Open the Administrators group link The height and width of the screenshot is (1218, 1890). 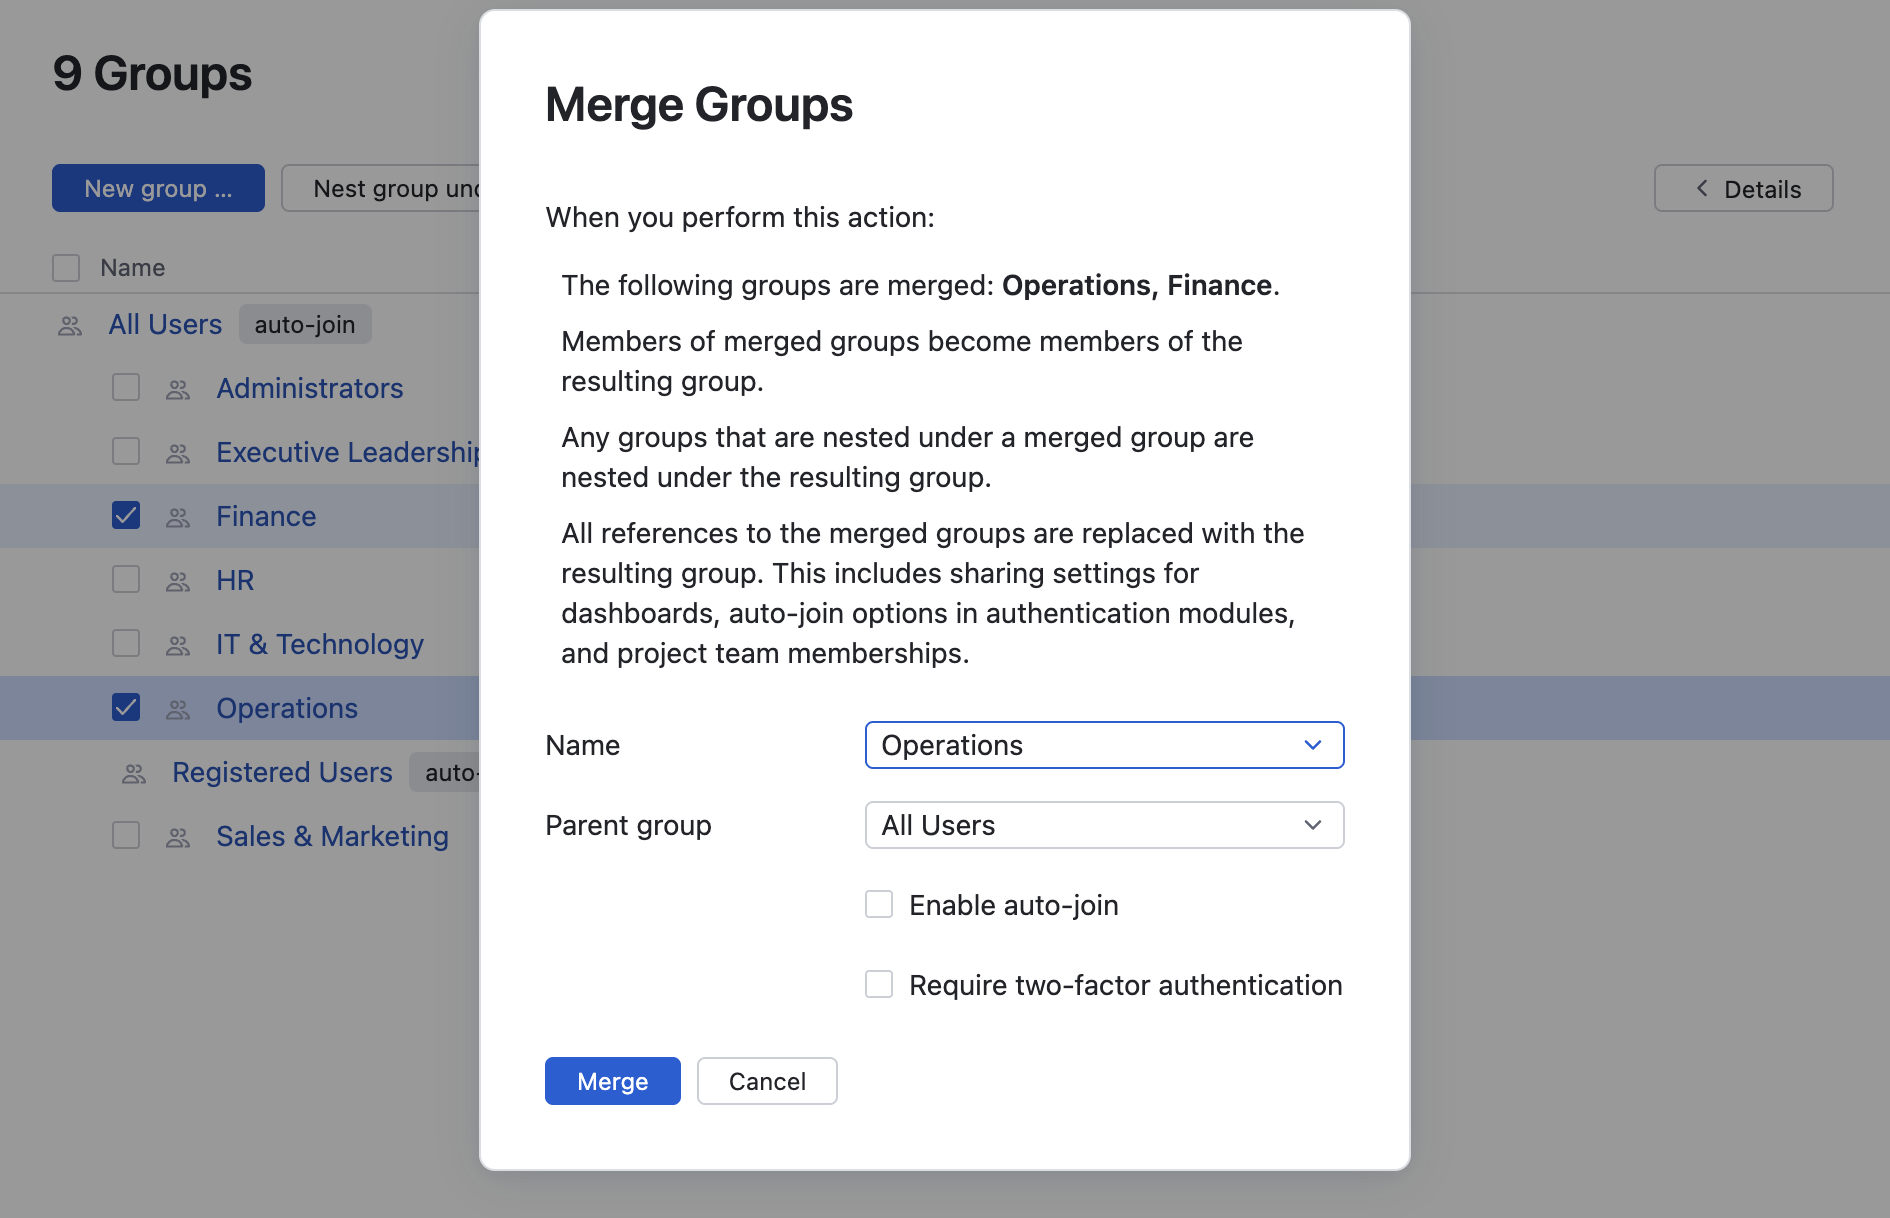click(x=310, y=389)
